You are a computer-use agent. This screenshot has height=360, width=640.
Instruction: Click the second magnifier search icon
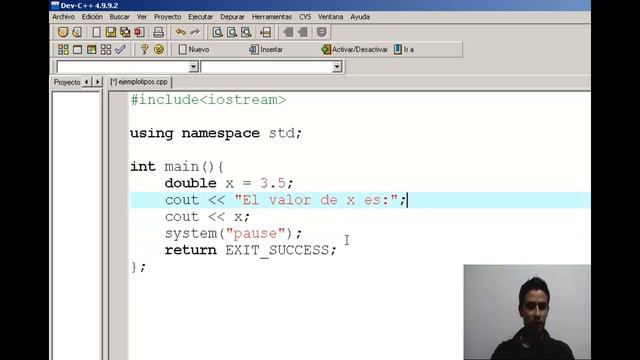click(x=232, y=32)
